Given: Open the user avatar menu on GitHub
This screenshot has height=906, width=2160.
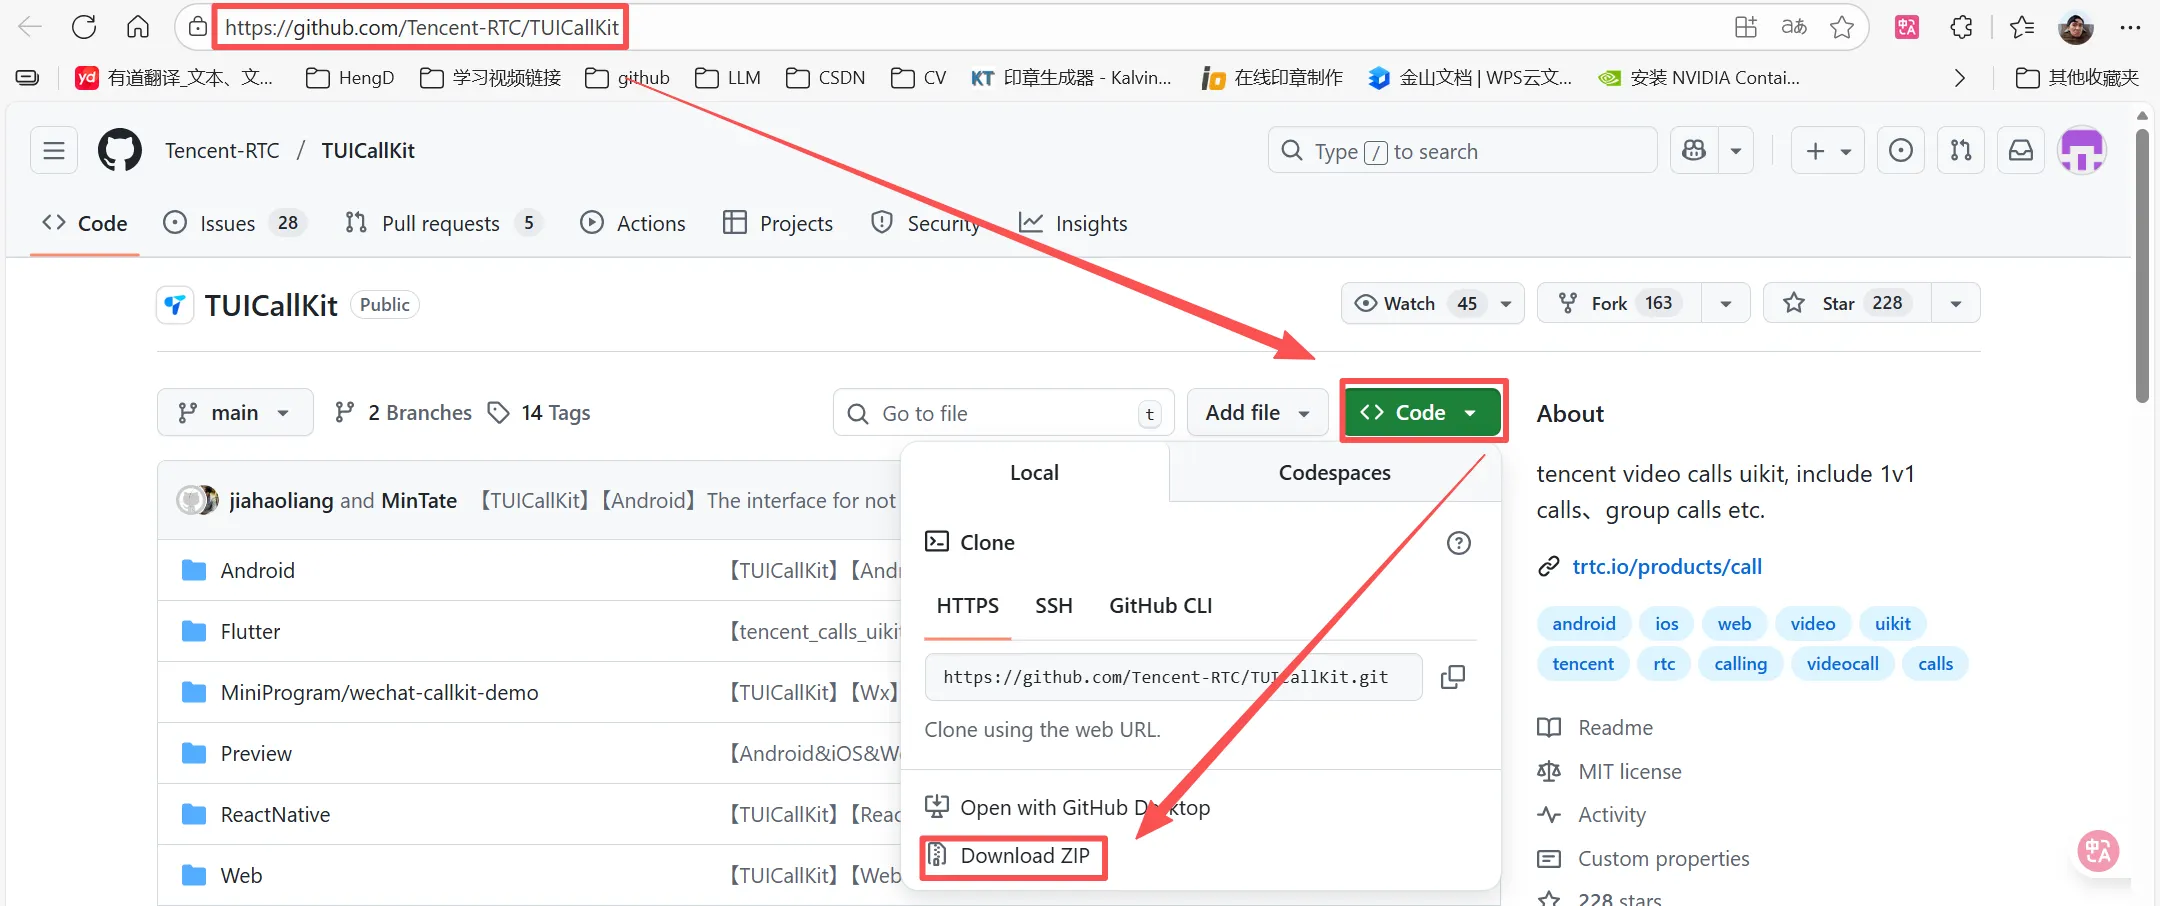Looking at the screenshot, I should pyautogui.click(x=2082, y=151).
